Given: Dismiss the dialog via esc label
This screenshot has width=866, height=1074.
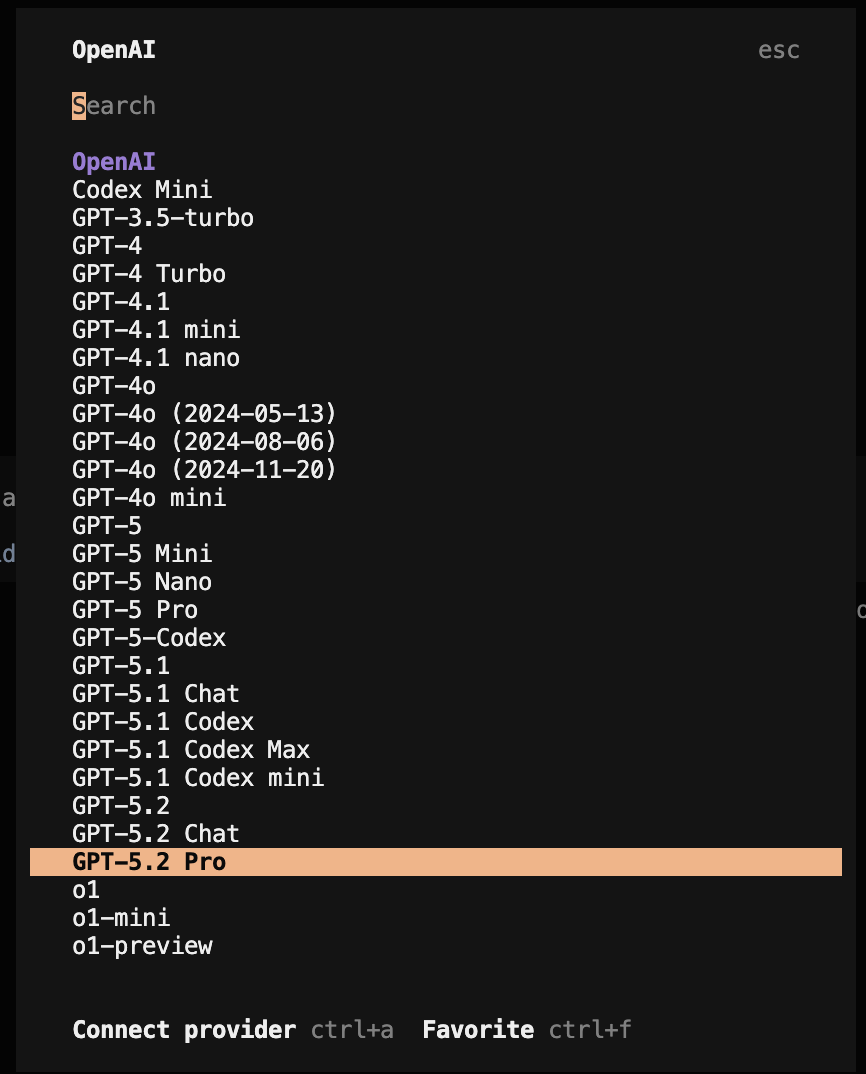Looking at the screenshot, I should (779, 50).
